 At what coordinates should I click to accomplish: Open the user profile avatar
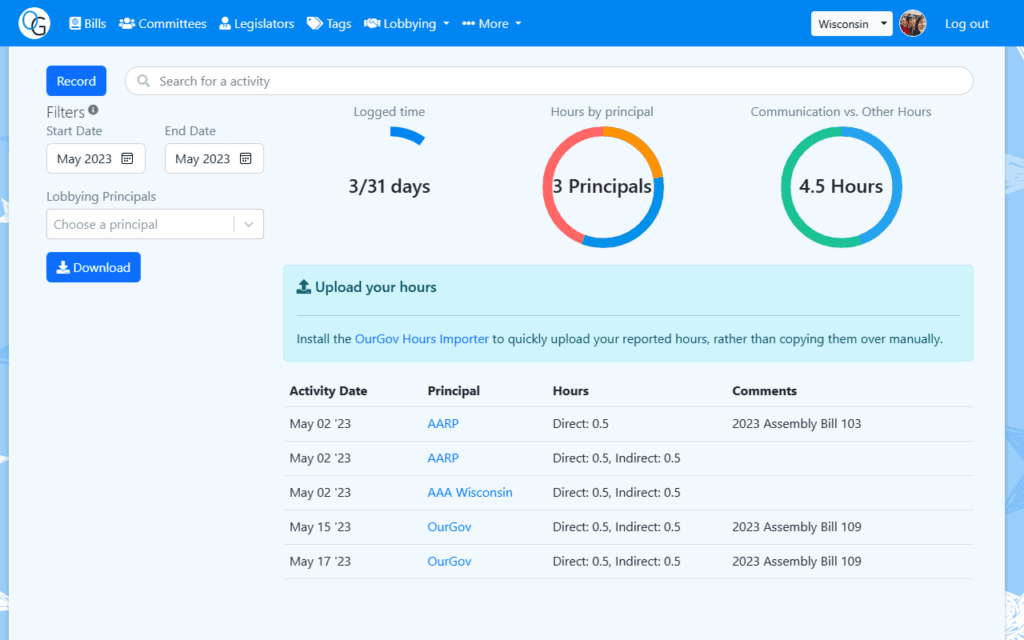pyautogui.click(x=912, y=24)
